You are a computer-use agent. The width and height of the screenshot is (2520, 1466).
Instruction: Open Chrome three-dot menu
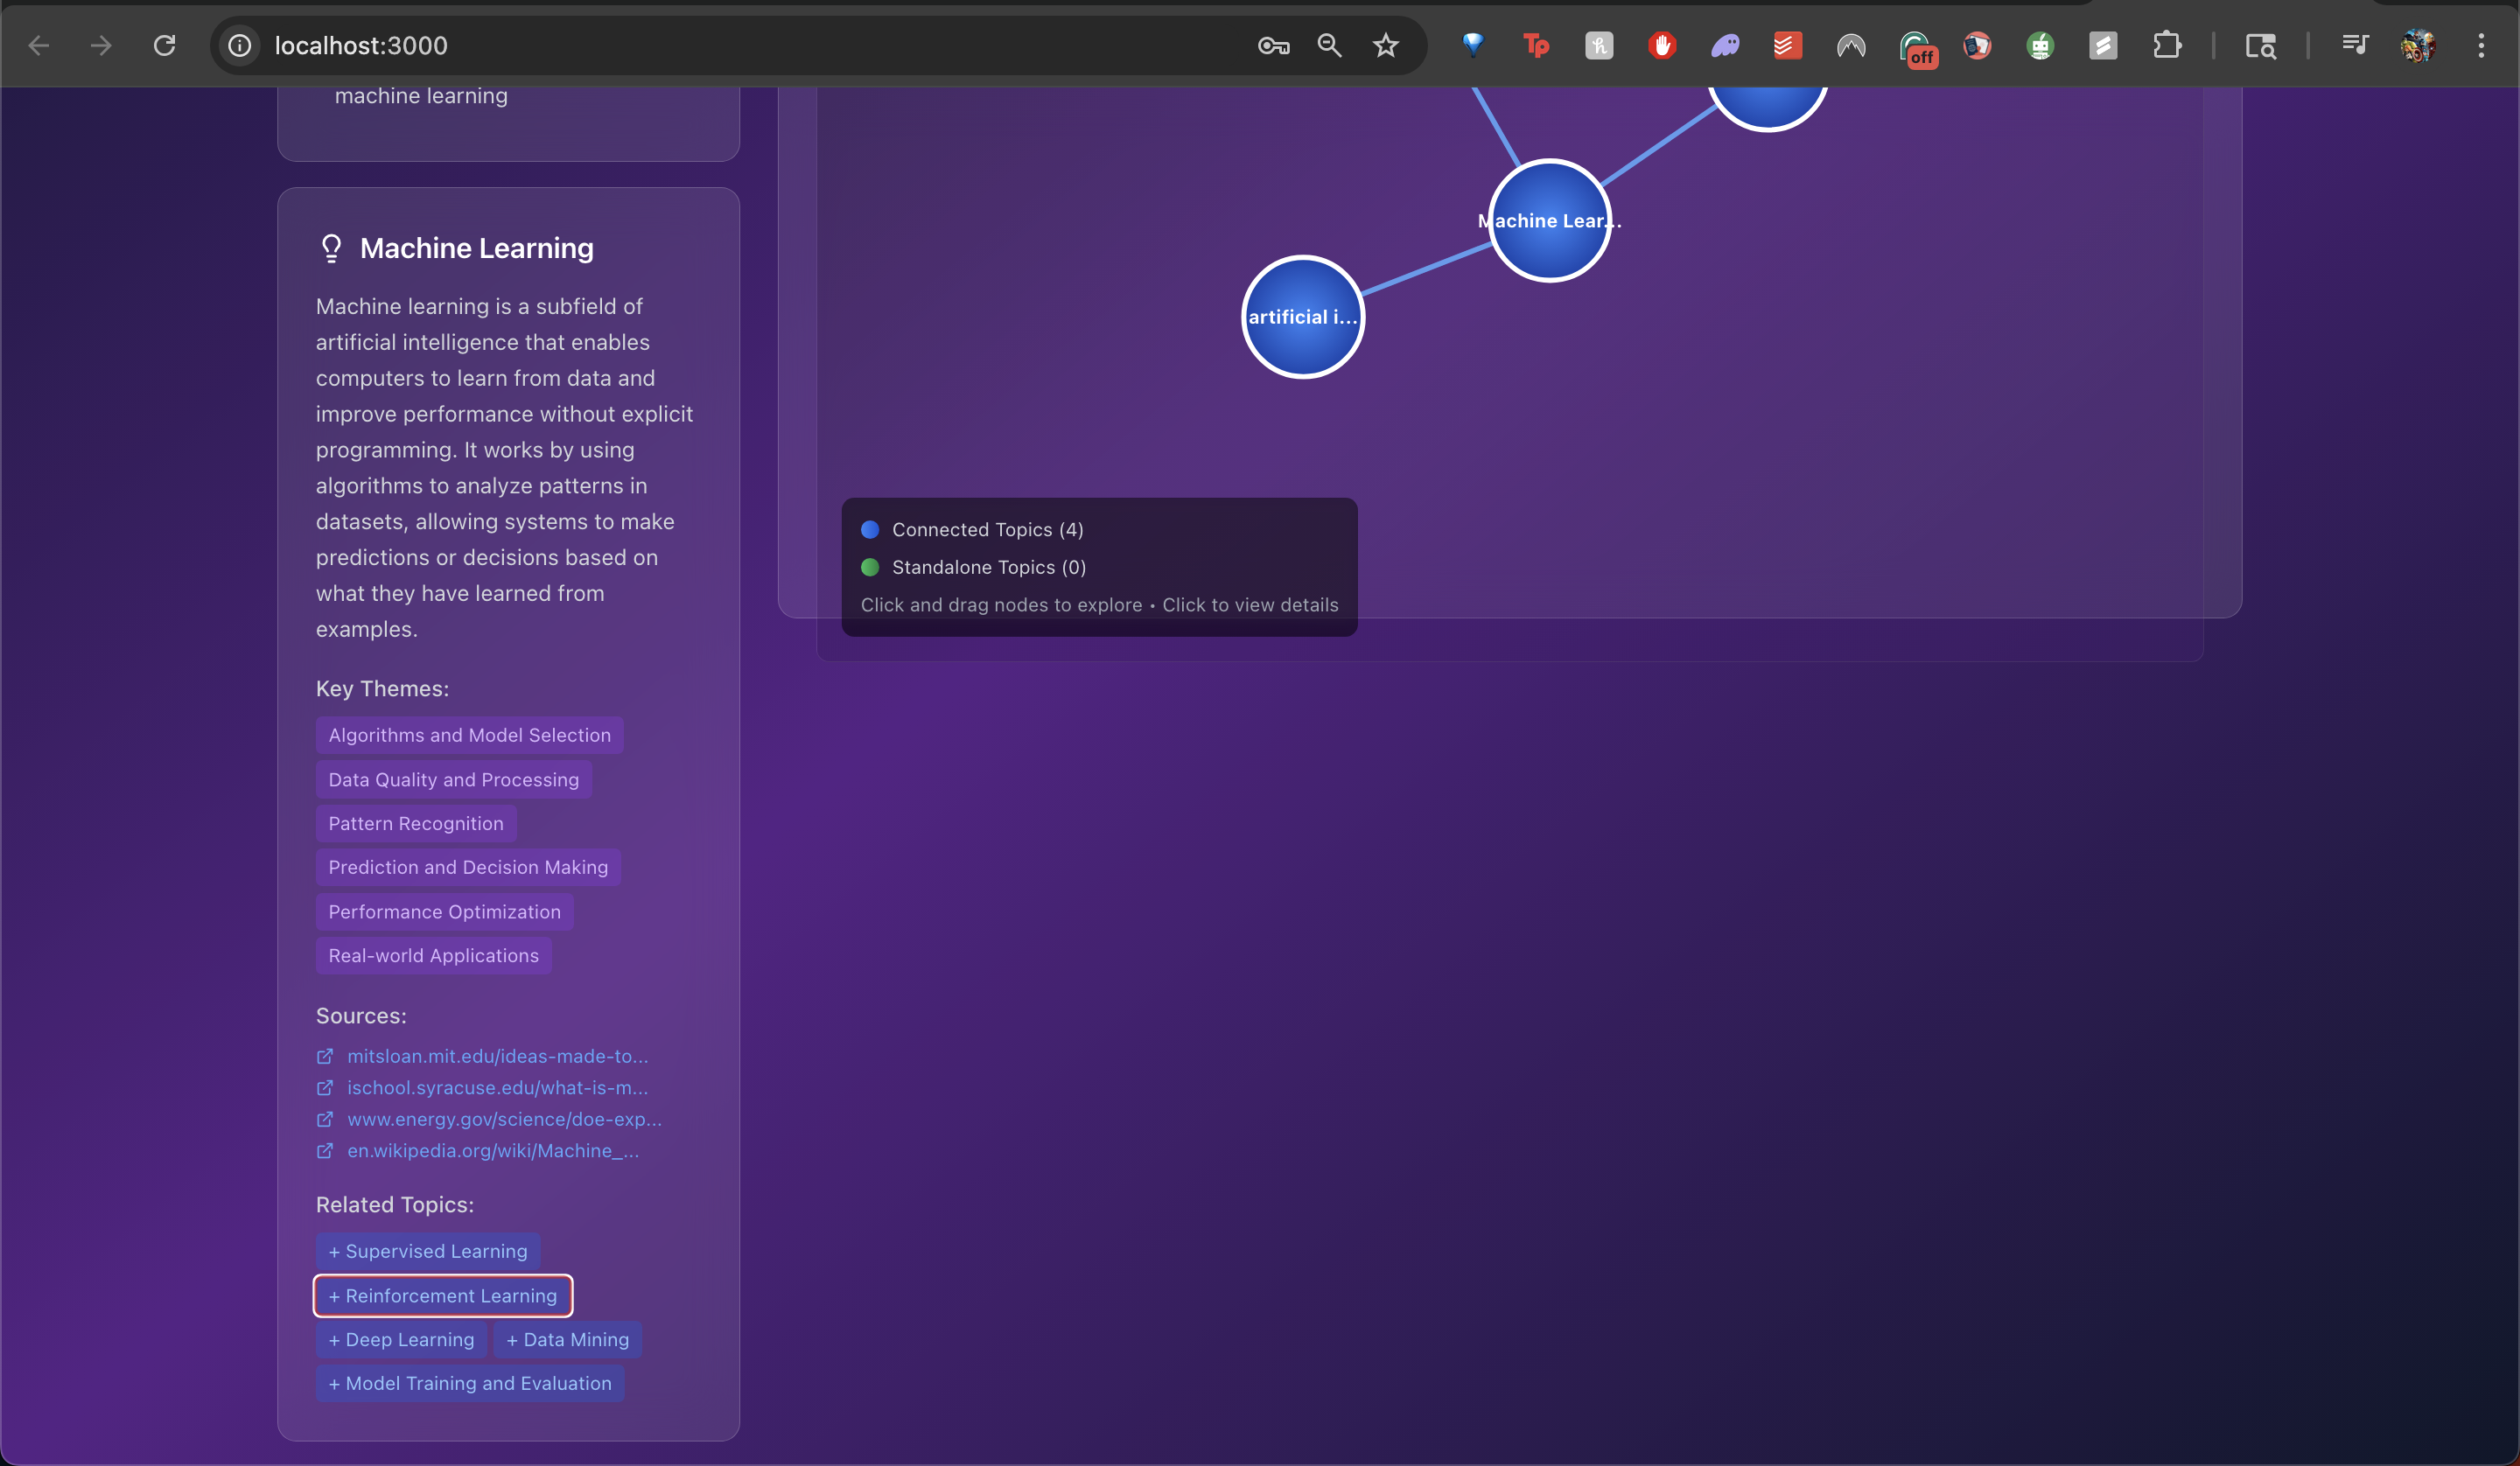[2481, 45]
